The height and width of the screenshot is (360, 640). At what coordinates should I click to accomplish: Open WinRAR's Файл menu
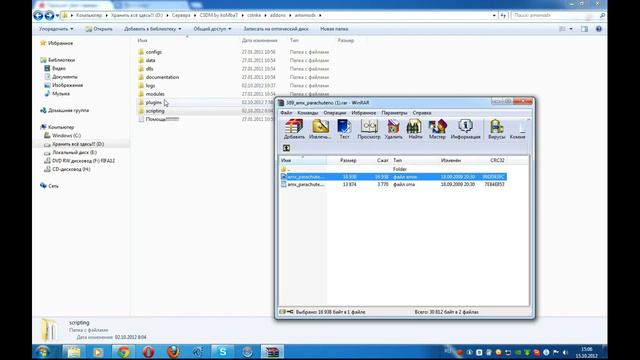point(286,113)
